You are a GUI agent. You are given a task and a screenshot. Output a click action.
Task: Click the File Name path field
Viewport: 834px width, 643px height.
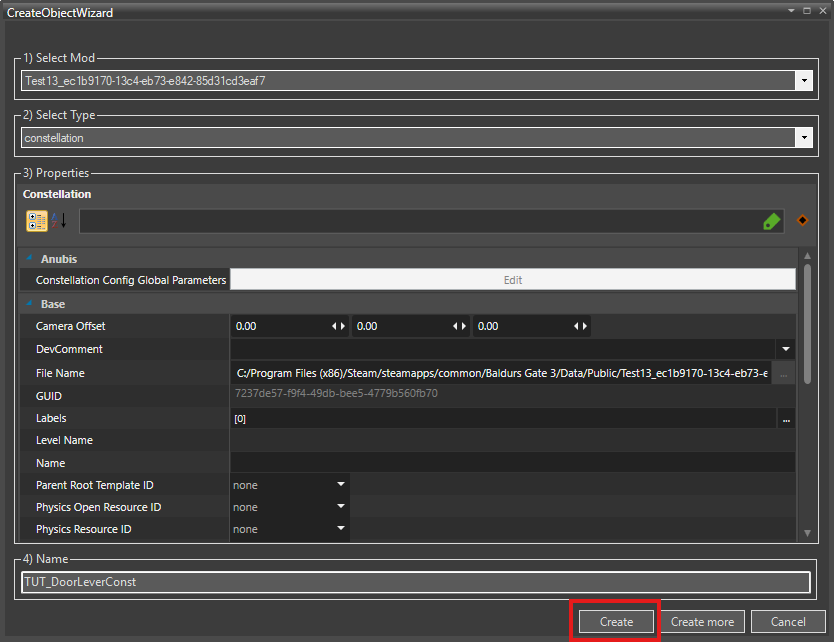(x=501, y=373)
